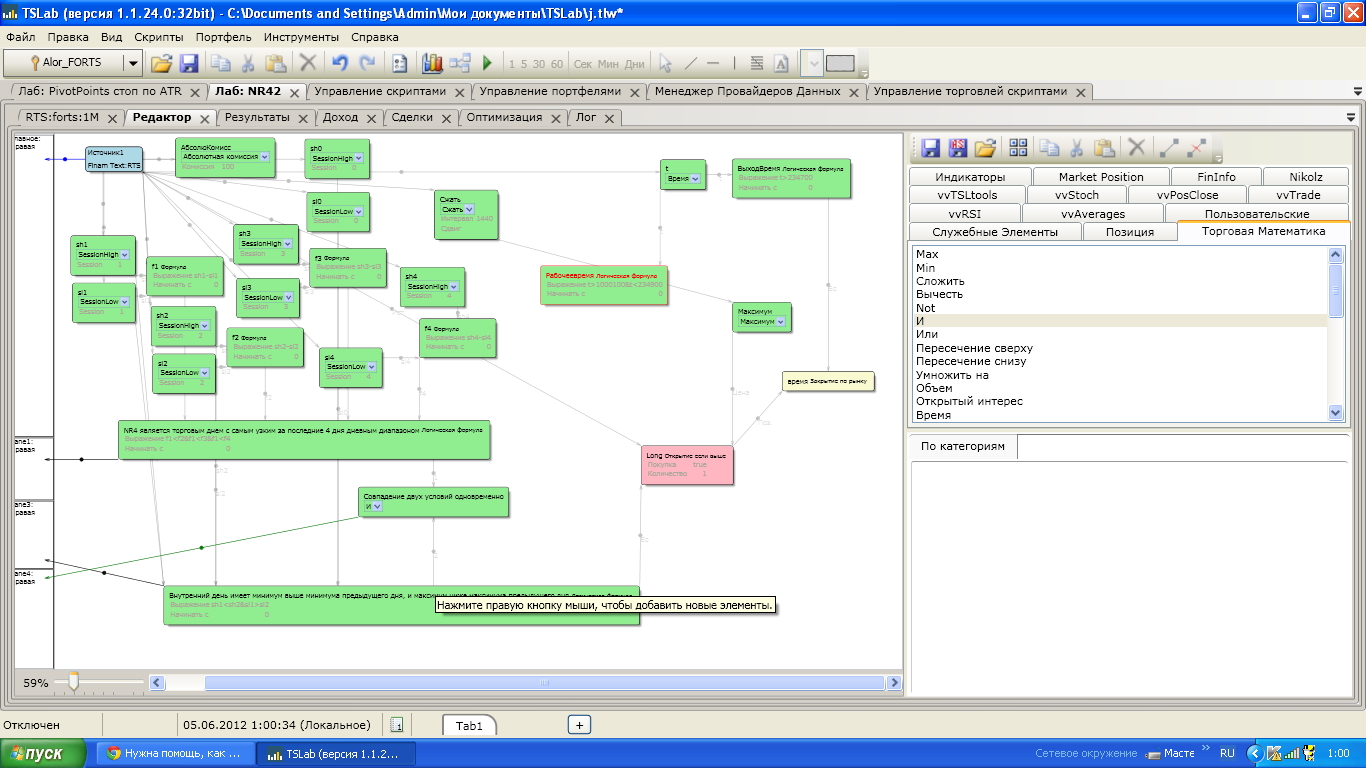Open the Служебные Элементы category tab
The width and height of the screenshot is (1366, 768).
[995, 232]
